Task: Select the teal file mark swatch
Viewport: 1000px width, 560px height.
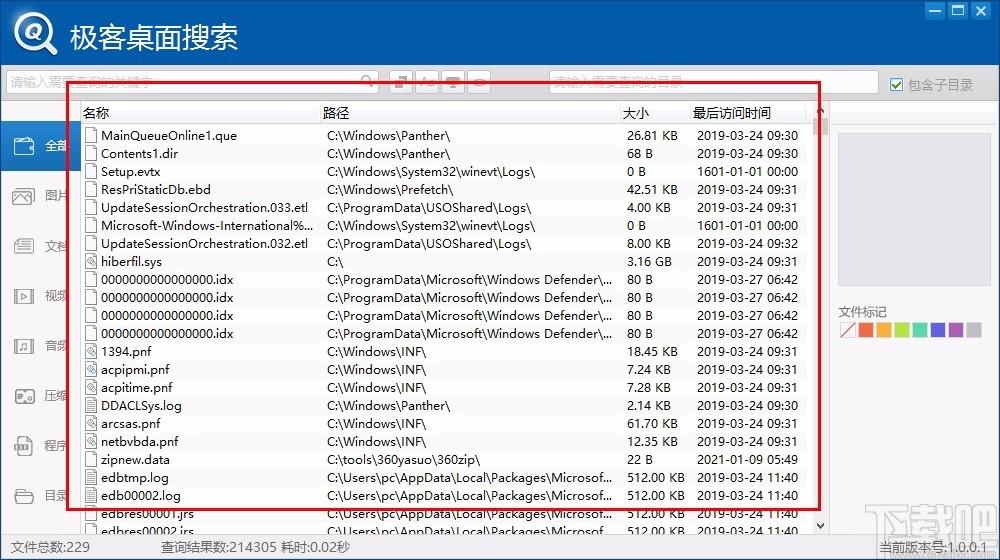Action: point(920,330)
